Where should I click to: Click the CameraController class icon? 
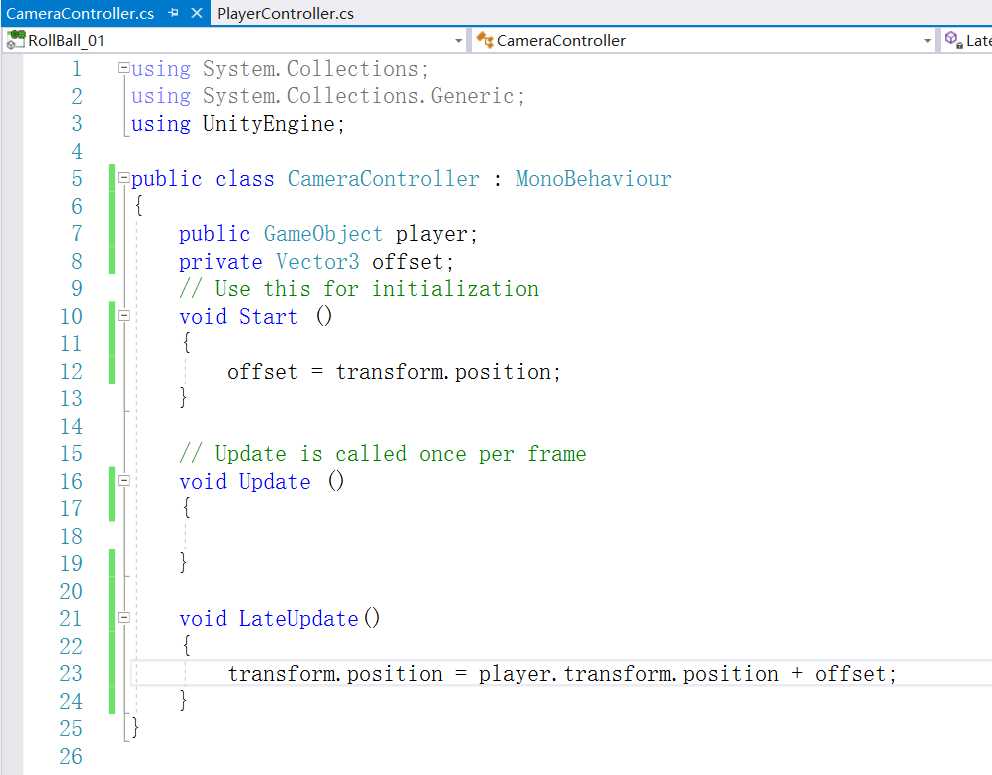pyautogui.click(x=485, y=40)
